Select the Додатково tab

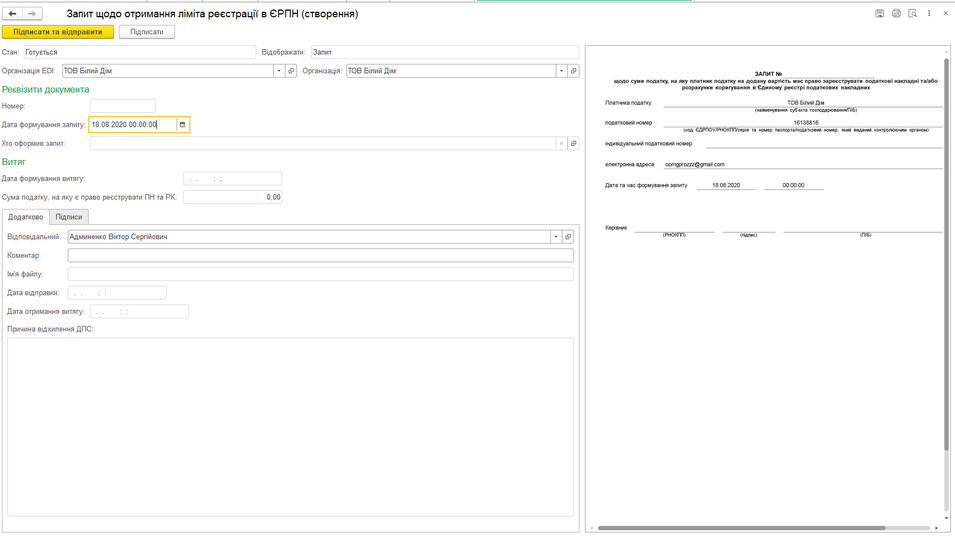26,217
